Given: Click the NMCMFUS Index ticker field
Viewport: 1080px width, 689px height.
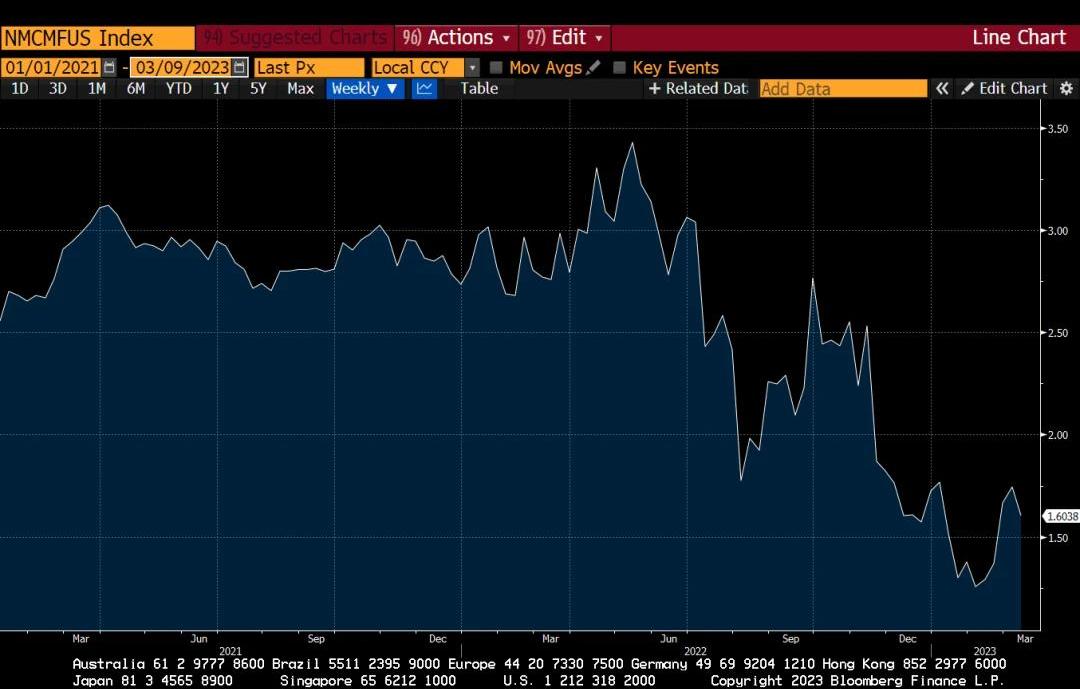Looking at the screenshot, I should tap(97, 38).
